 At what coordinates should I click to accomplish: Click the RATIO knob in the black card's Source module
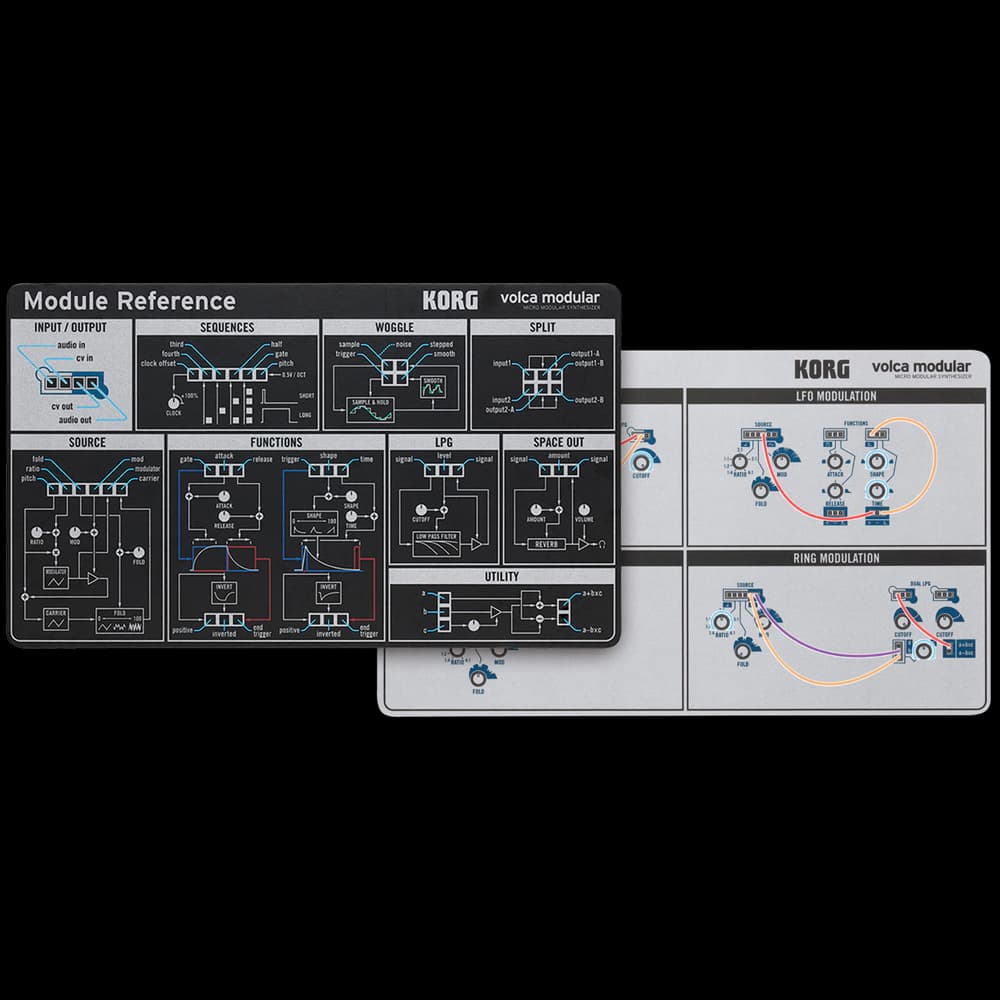click(36, 532)
